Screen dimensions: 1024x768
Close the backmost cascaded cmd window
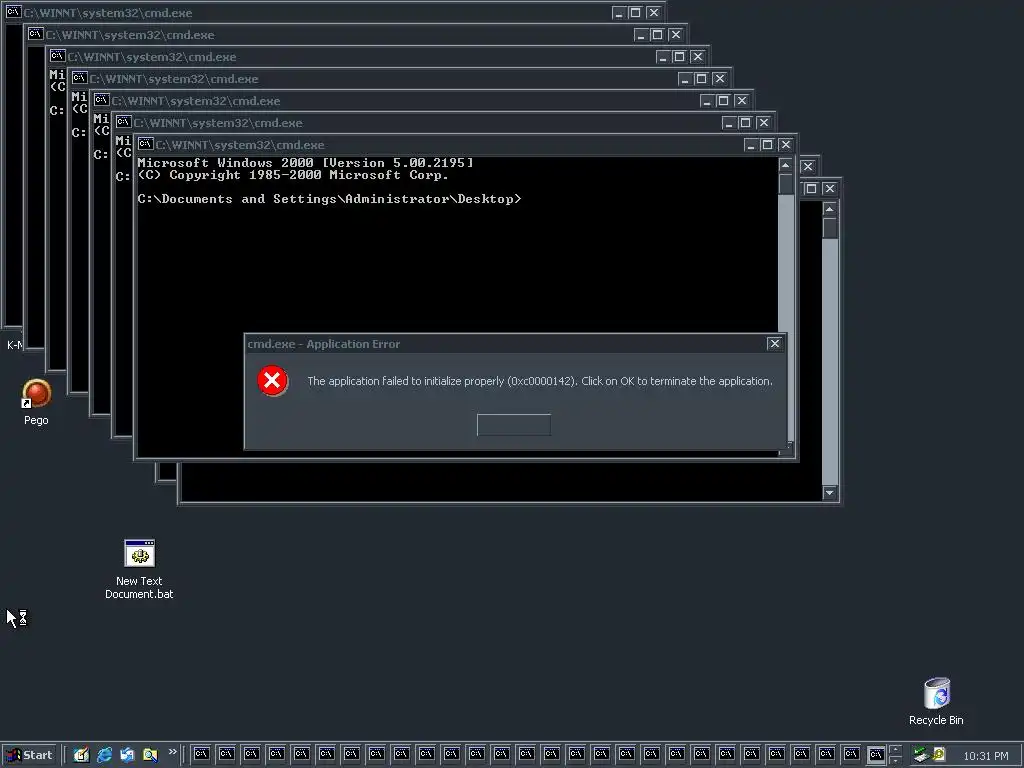coord(654,12)
